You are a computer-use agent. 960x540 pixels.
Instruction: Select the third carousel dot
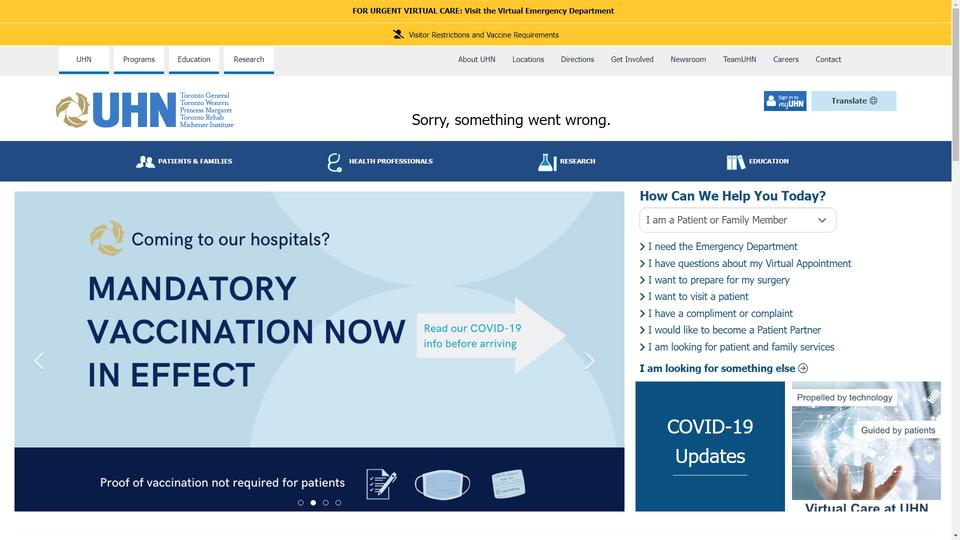pyautogui.click(x=326, y=503)
